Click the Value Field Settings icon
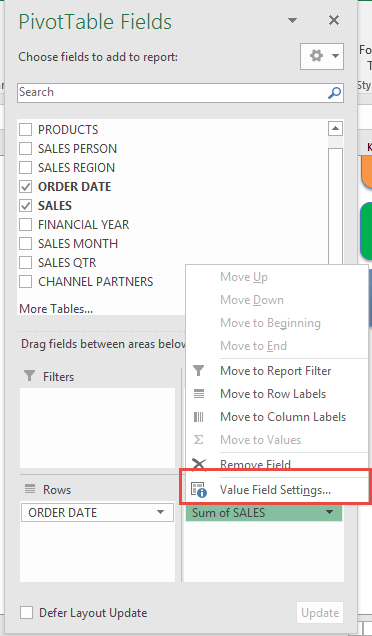The height and width of the screenshot is (636, 372). tap(199, 490)
